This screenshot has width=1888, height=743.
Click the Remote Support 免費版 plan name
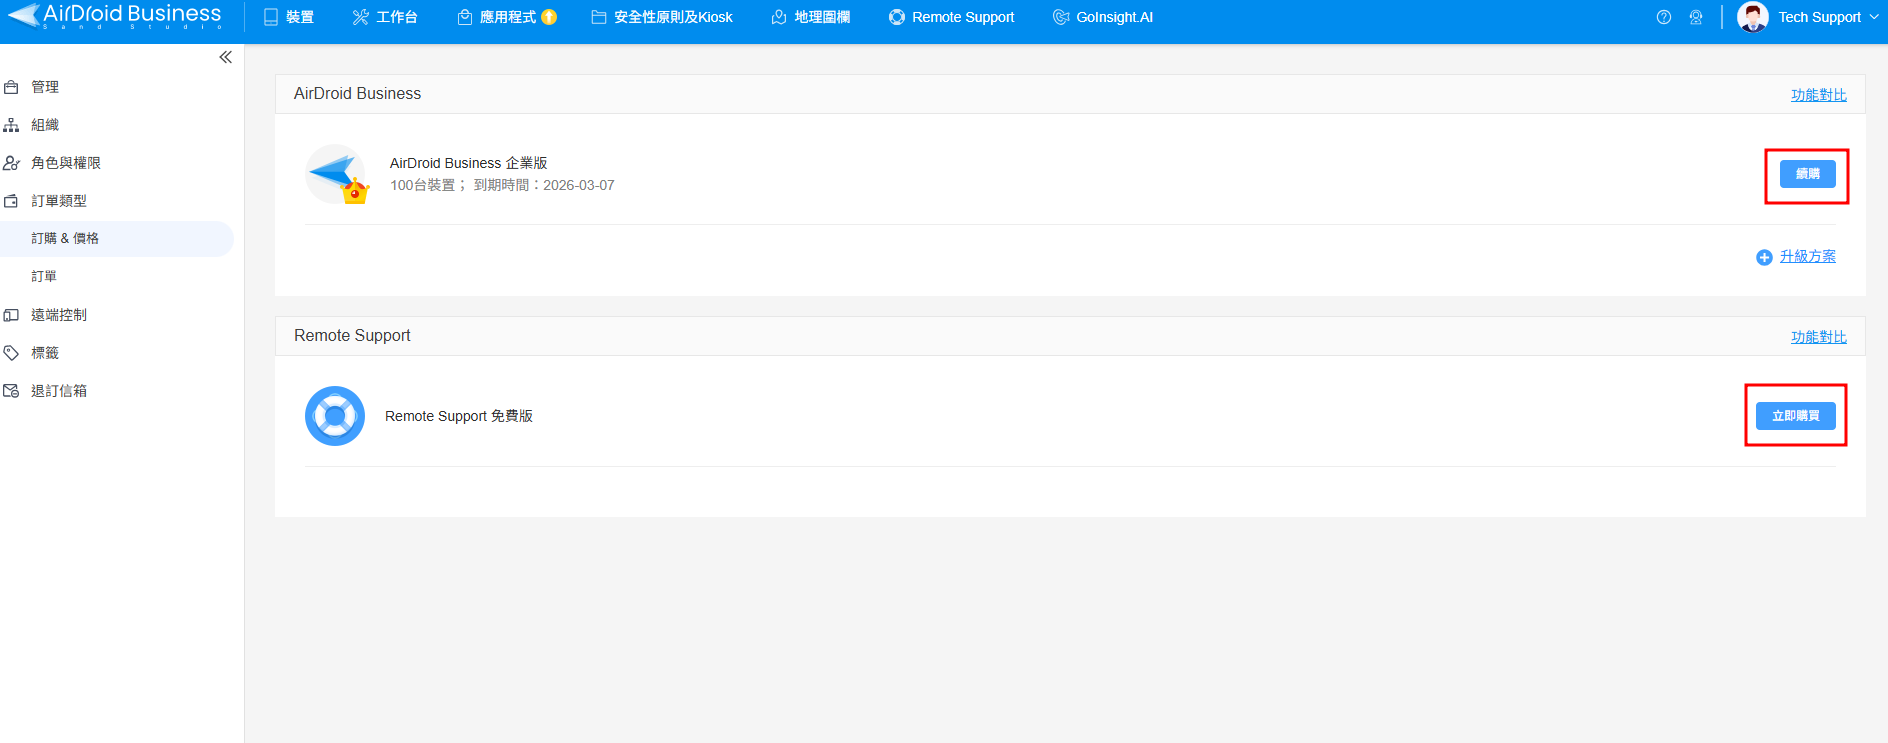click(x=459, y=416)
